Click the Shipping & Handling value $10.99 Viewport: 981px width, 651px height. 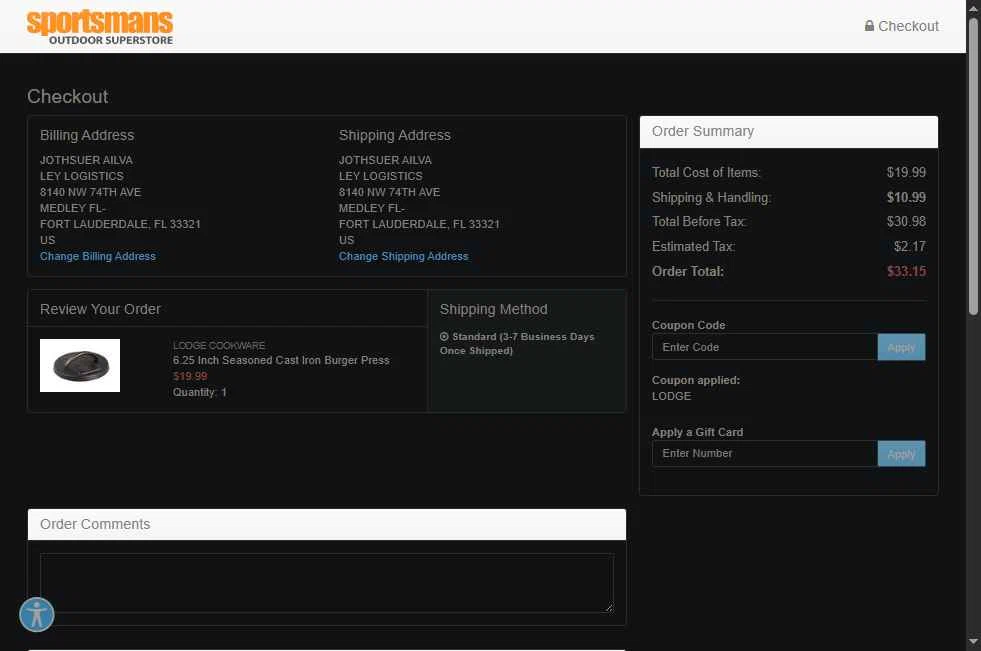click(907, 198)
